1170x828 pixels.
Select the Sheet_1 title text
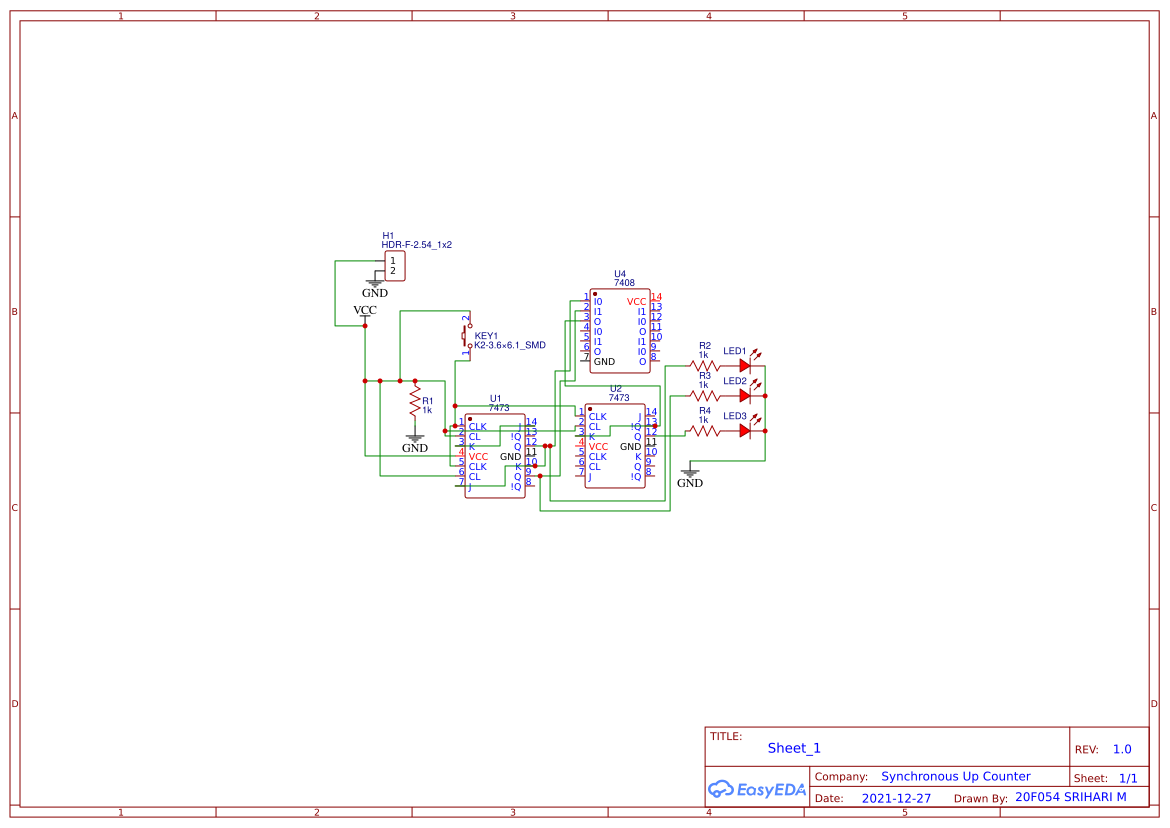(794, 748)
